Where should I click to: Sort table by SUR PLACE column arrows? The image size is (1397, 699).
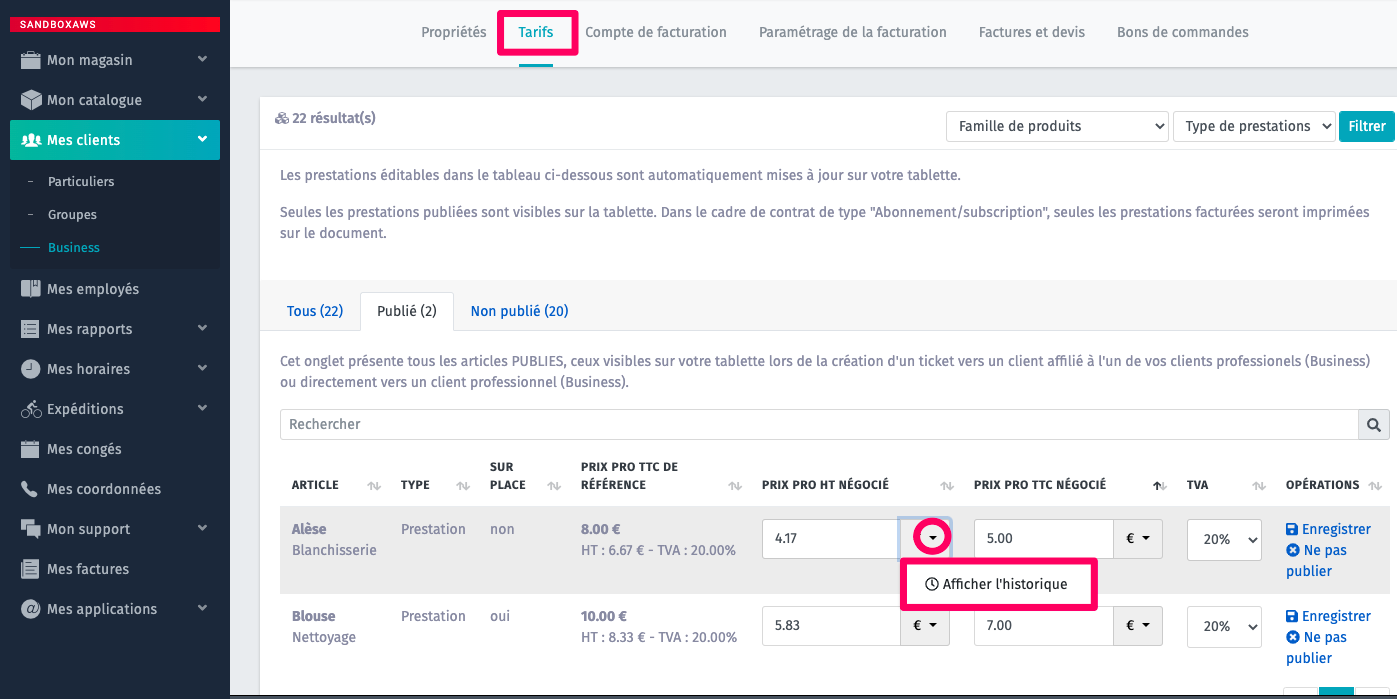pos(553,485)
